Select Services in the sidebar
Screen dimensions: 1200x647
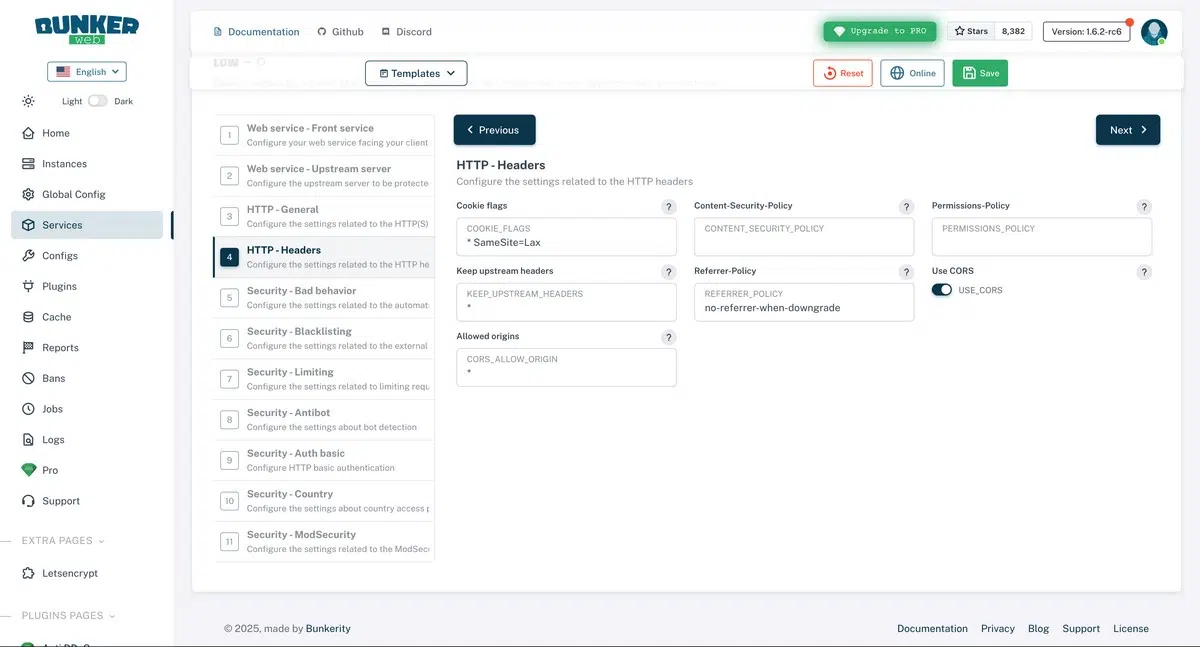[86, 225]
